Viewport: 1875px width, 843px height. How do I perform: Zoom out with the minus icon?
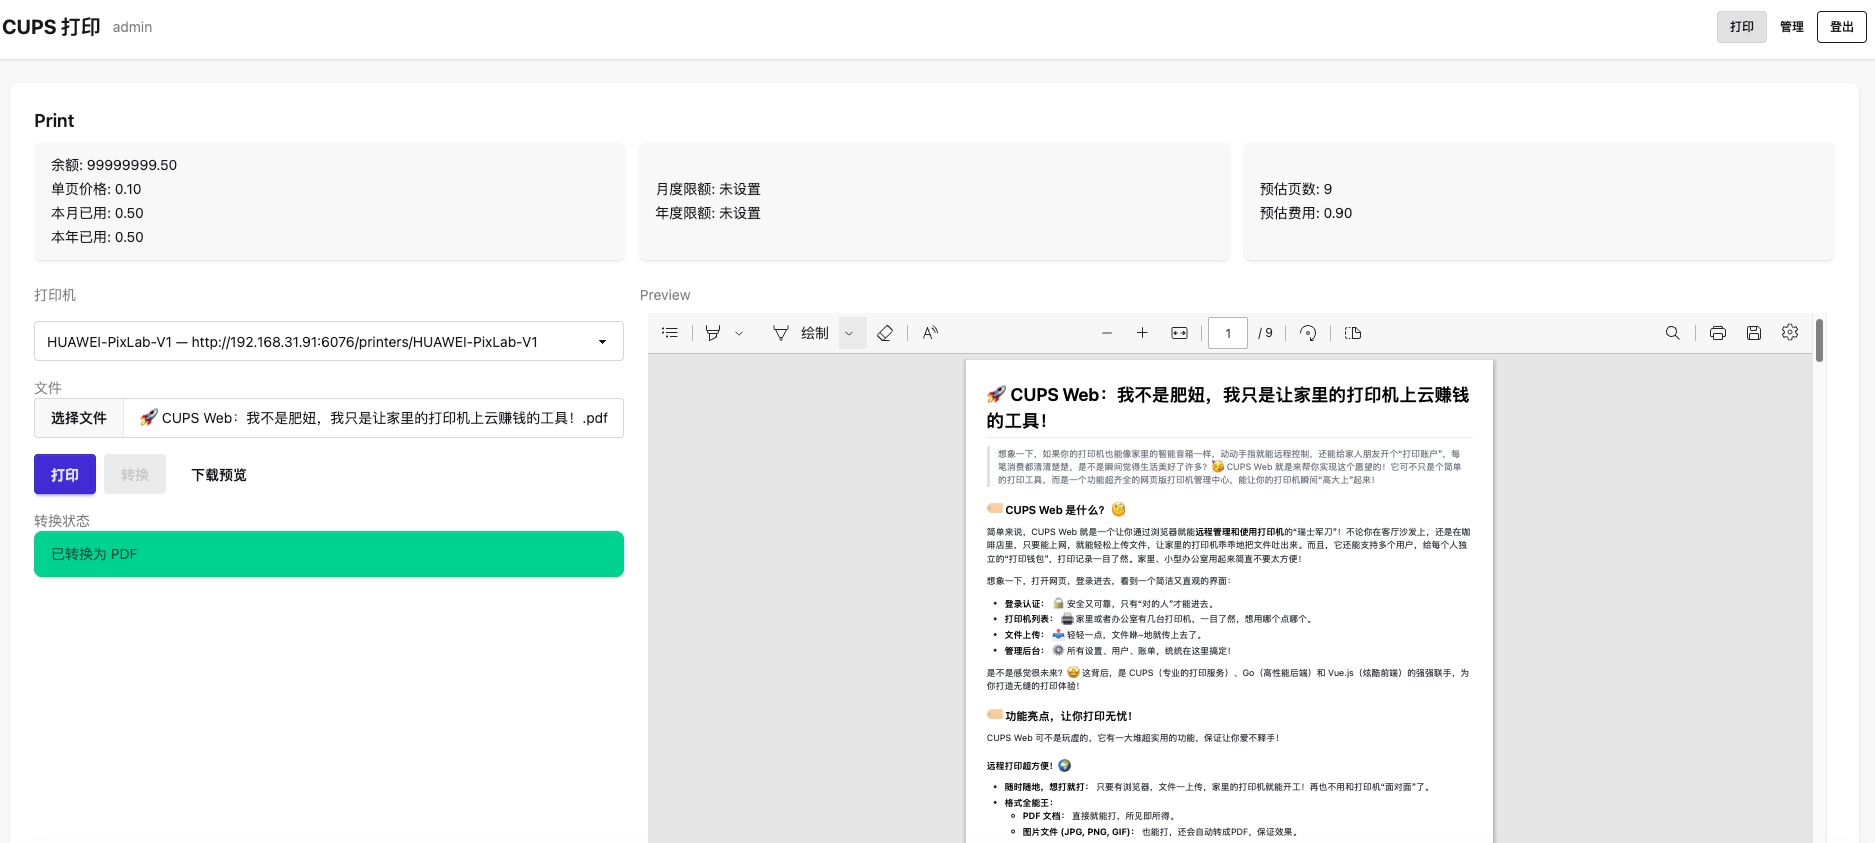[1107, 333]
